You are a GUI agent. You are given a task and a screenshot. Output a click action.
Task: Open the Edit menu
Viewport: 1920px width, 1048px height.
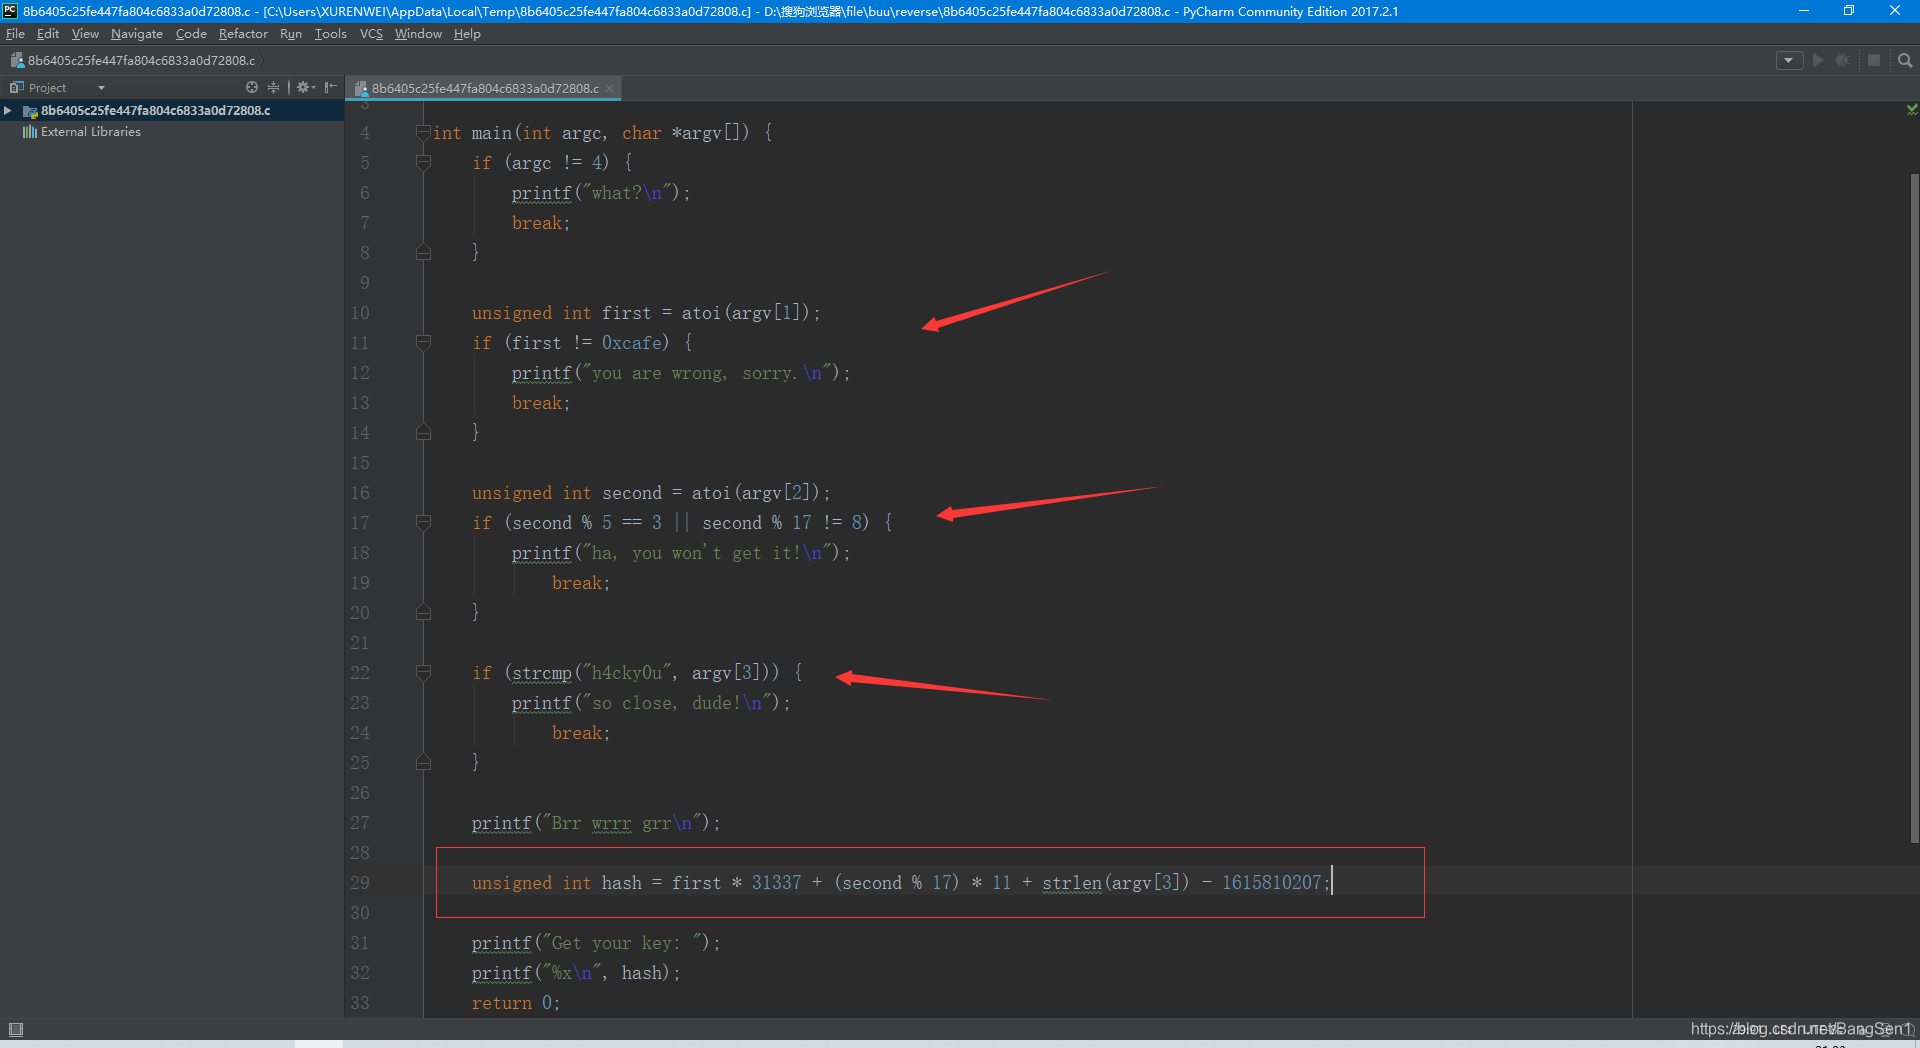point(48,34)
